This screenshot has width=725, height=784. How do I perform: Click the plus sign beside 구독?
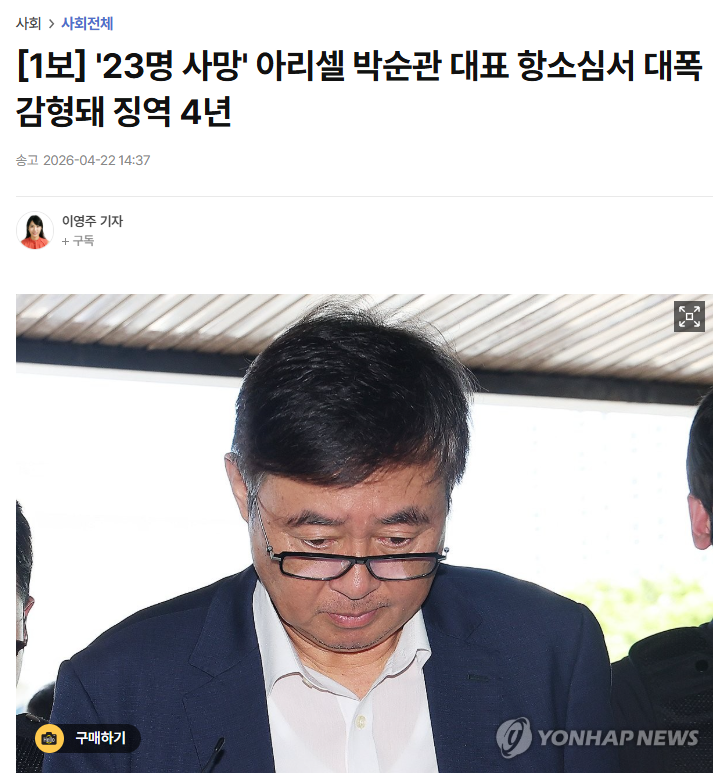click(66, 242)
